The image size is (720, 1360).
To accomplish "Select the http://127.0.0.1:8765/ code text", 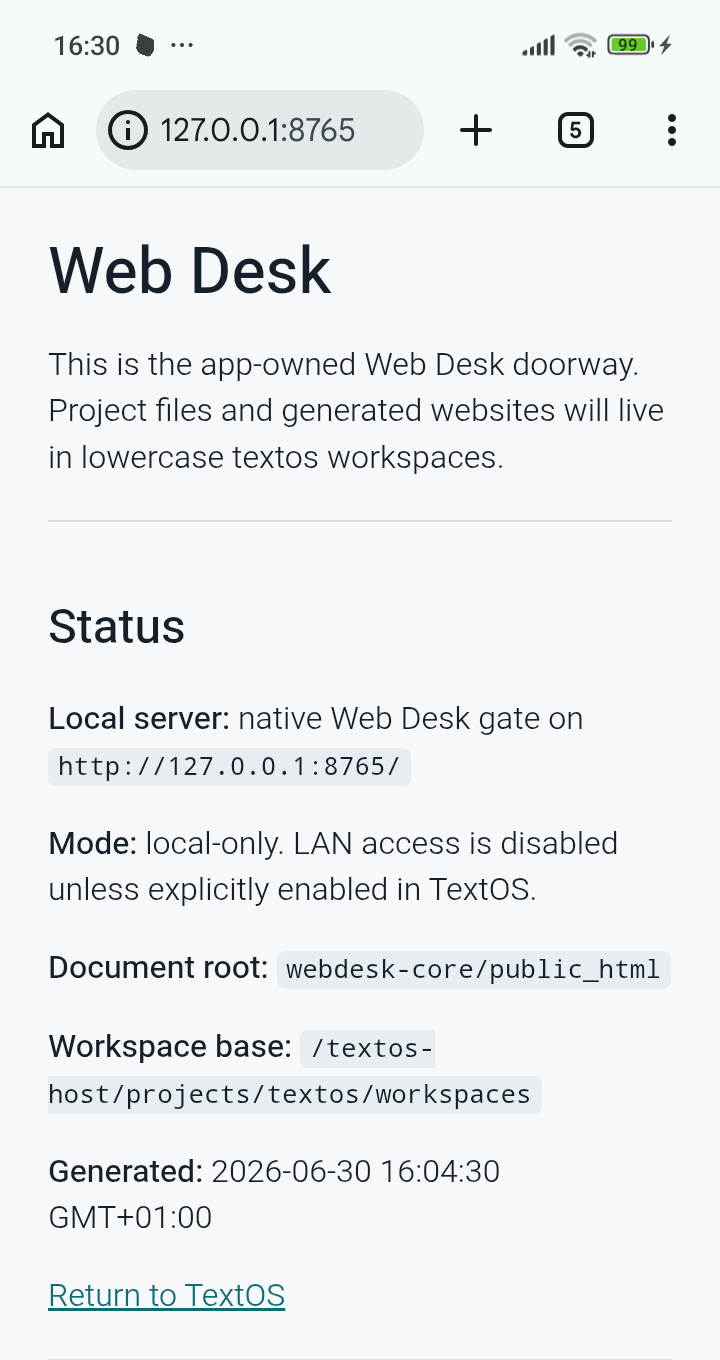I will 229,767.
